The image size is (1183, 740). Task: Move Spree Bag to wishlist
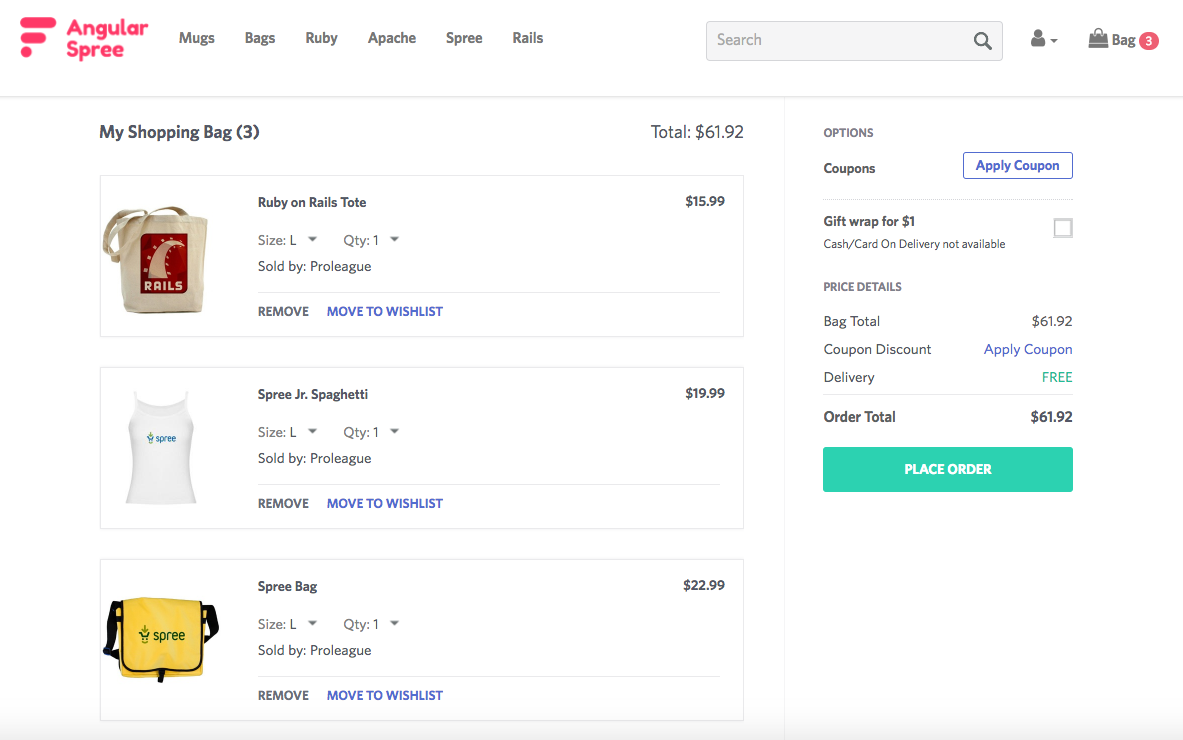click(x=385, y=695)
